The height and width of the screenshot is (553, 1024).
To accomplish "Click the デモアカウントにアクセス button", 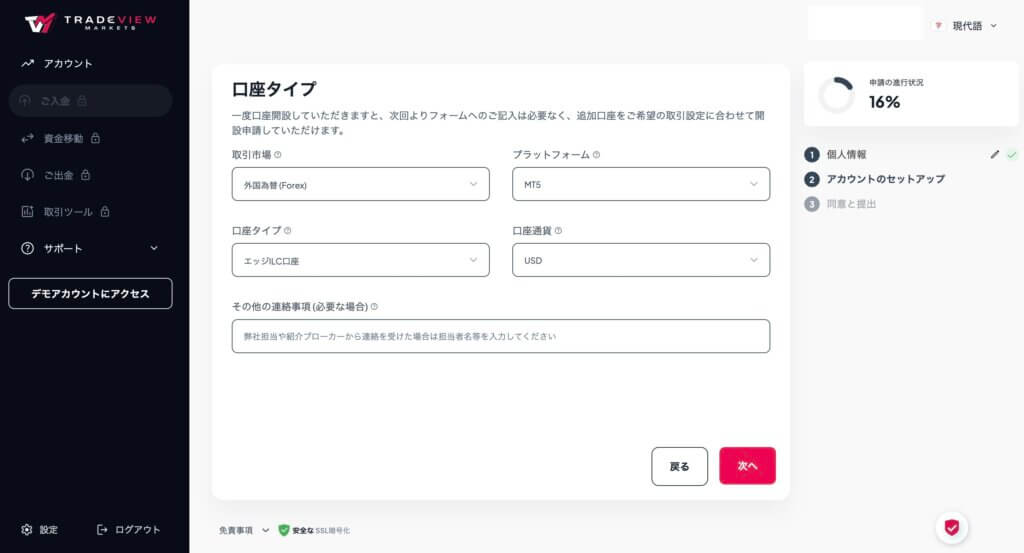I will [90, 293].
